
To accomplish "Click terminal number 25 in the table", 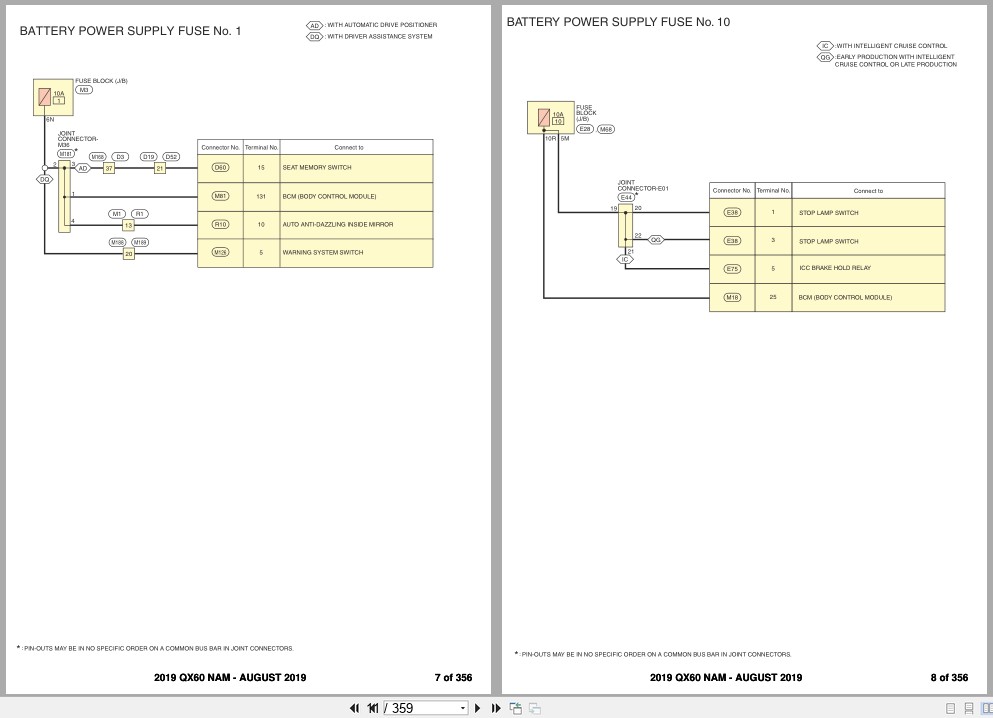I will click(x=773, y=297).
